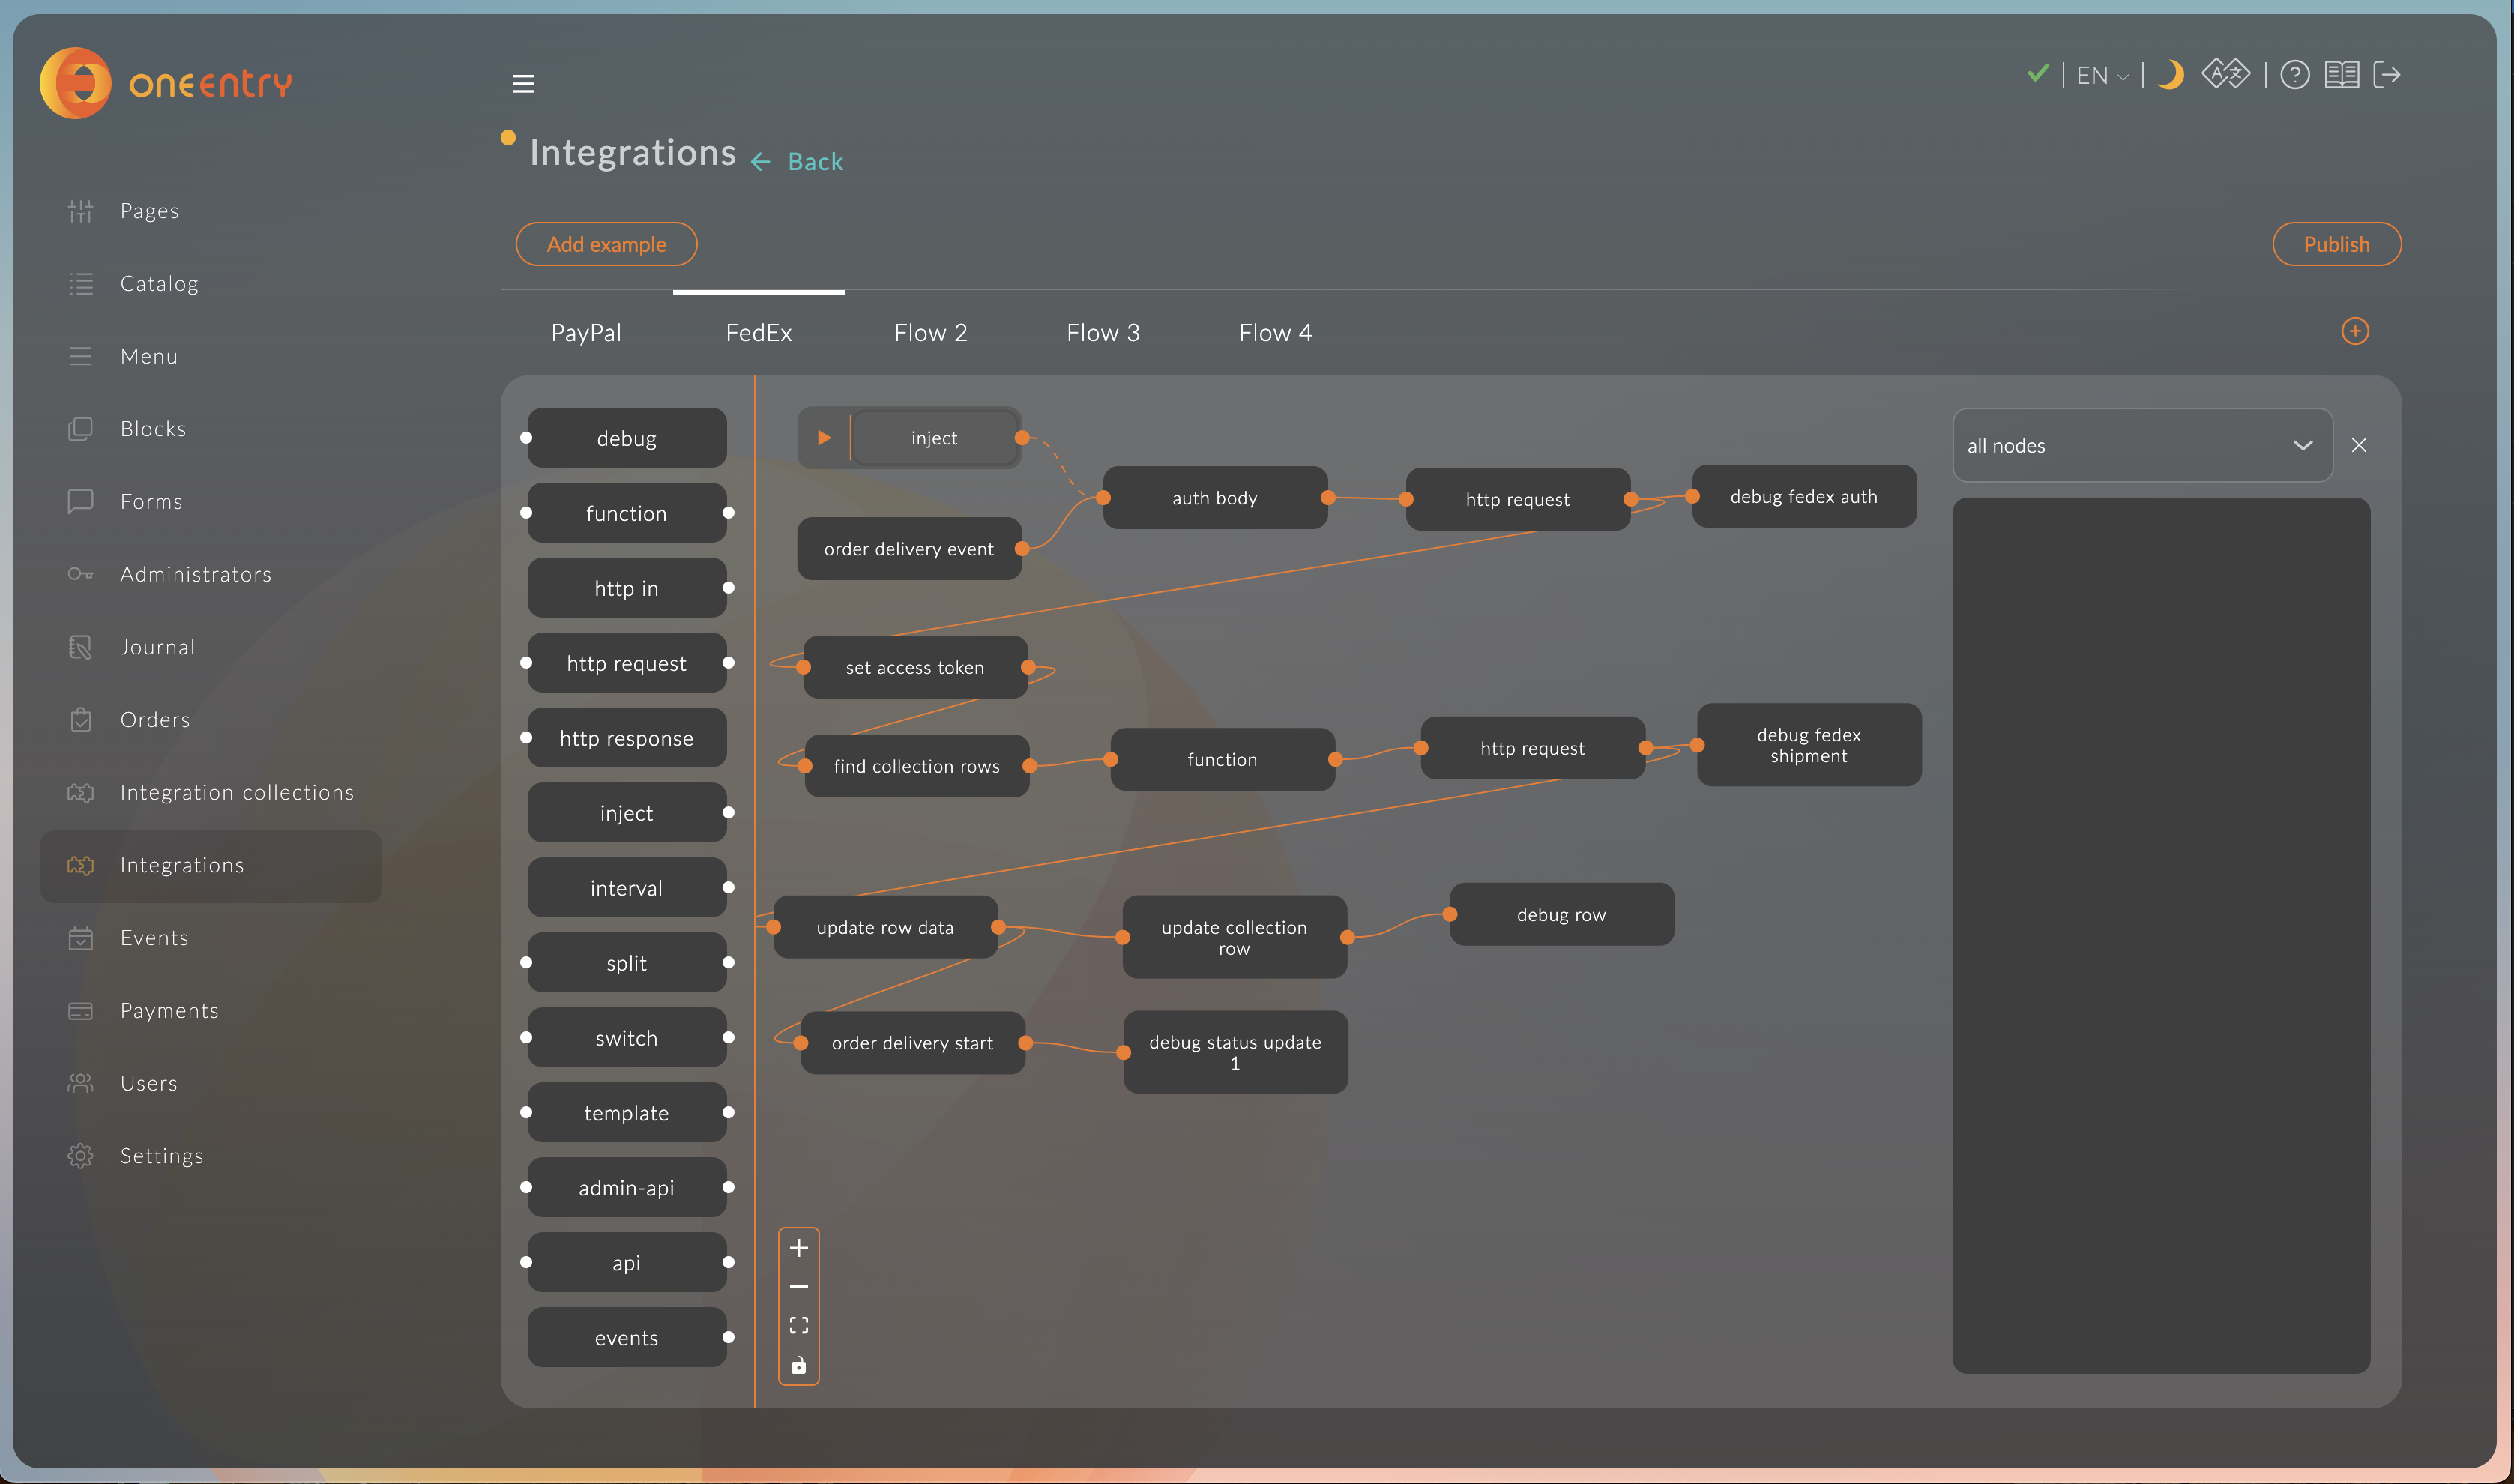Add a new flow tab
The image size is (2514, 1484).
[2355, 331]
